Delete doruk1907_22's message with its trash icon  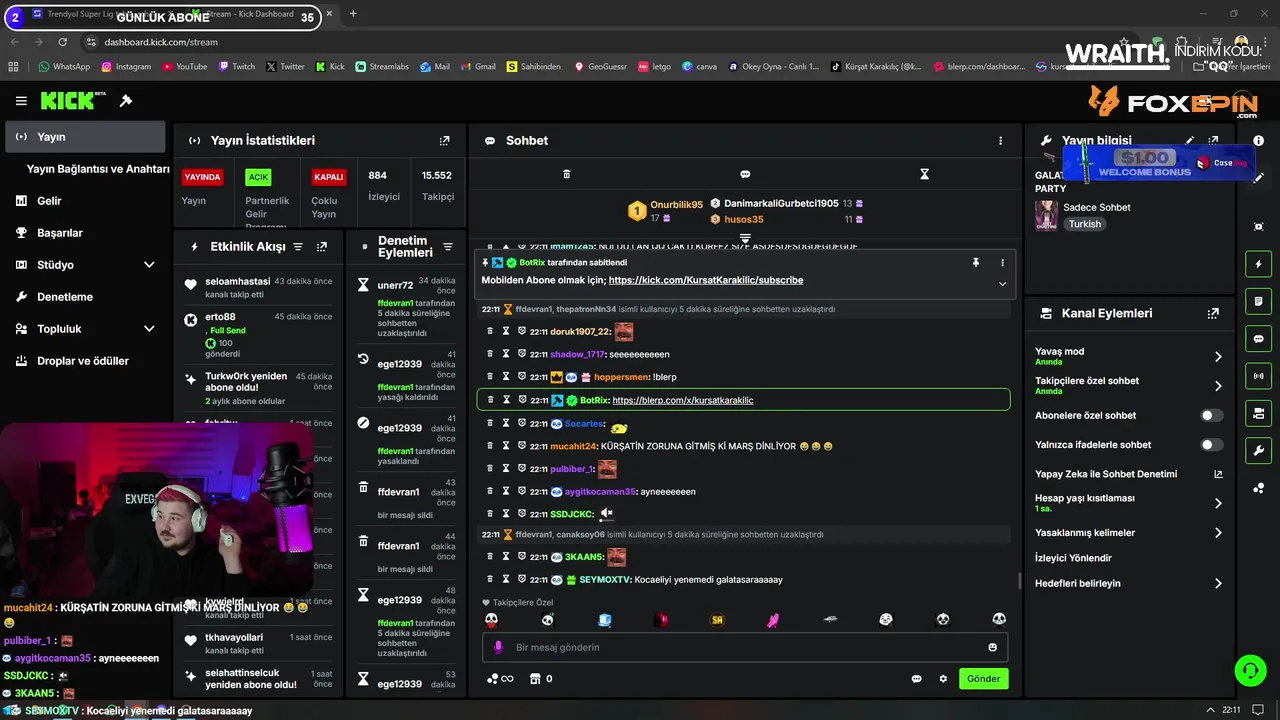[490, 331]
